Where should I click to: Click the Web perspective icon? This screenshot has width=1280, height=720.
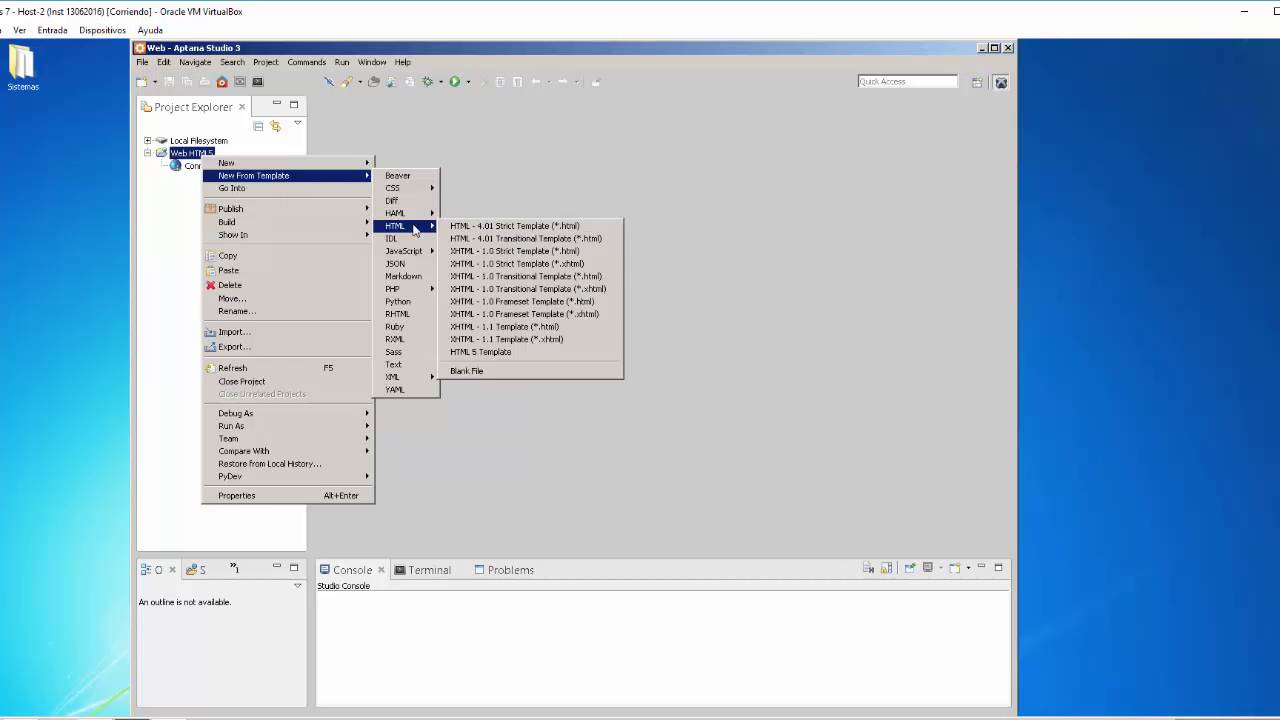[x=1001, y=82]
